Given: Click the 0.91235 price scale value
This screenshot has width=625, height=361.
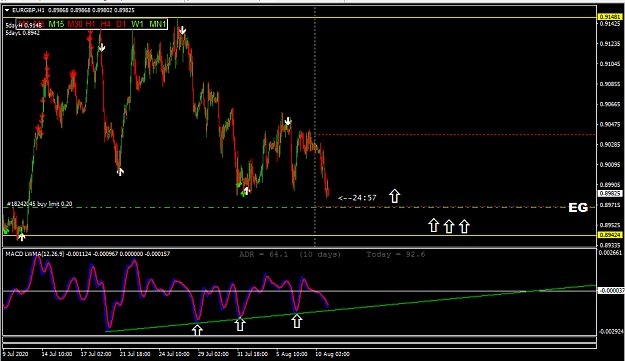Looking at the screenshot, I should [x=610, y=44].
